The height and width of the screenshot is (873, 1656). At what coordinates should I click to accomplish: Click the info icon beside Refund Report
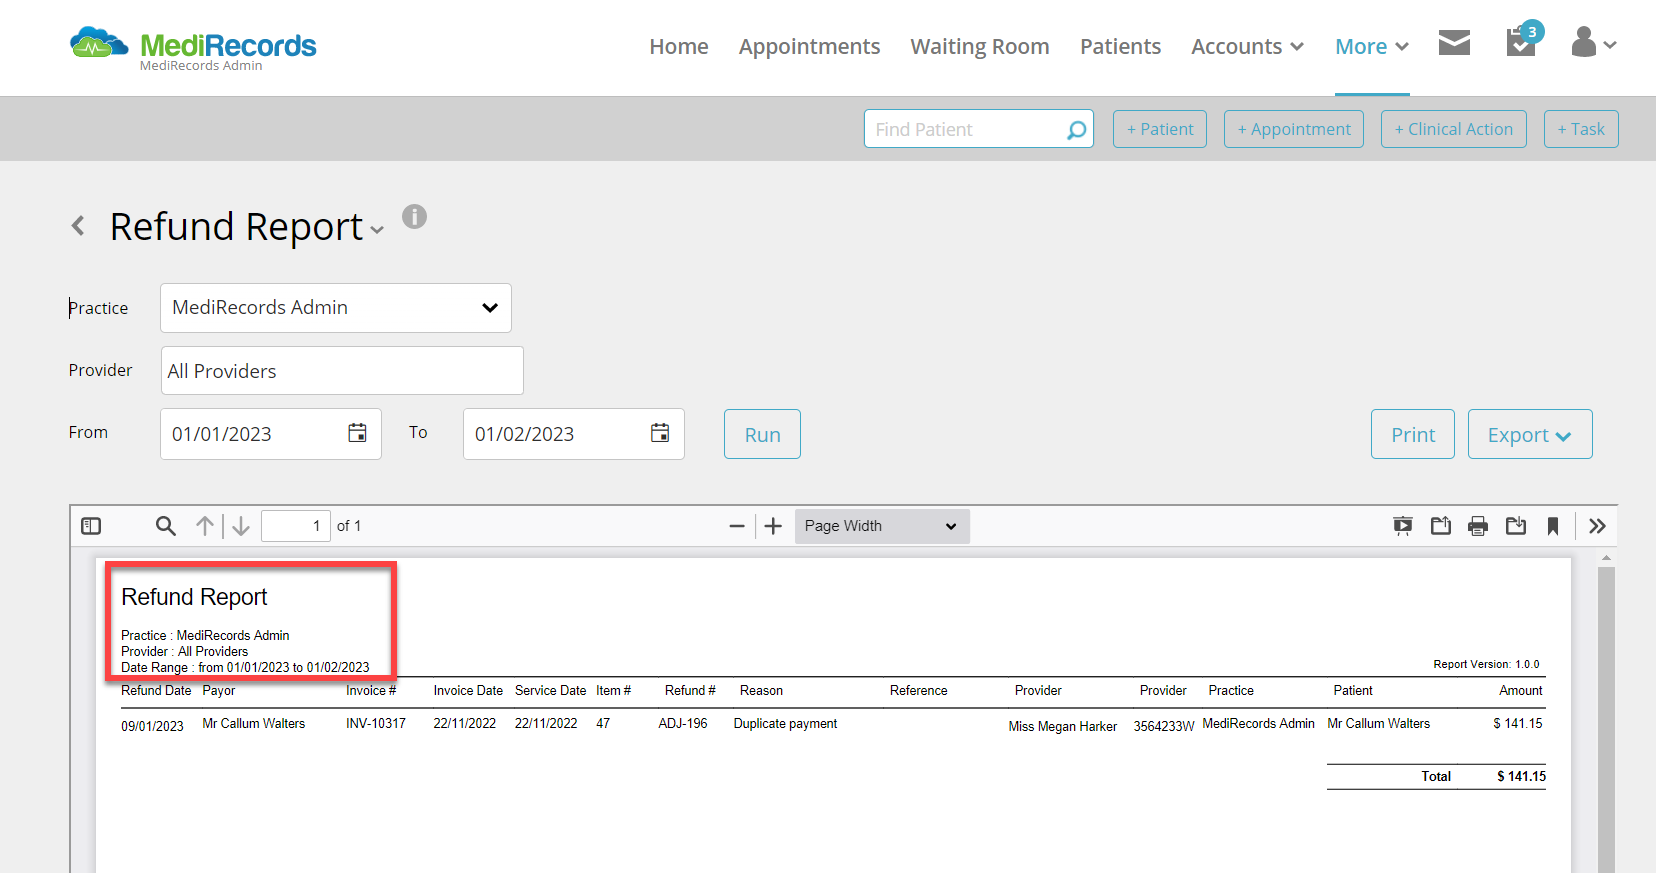click(414, 216)
